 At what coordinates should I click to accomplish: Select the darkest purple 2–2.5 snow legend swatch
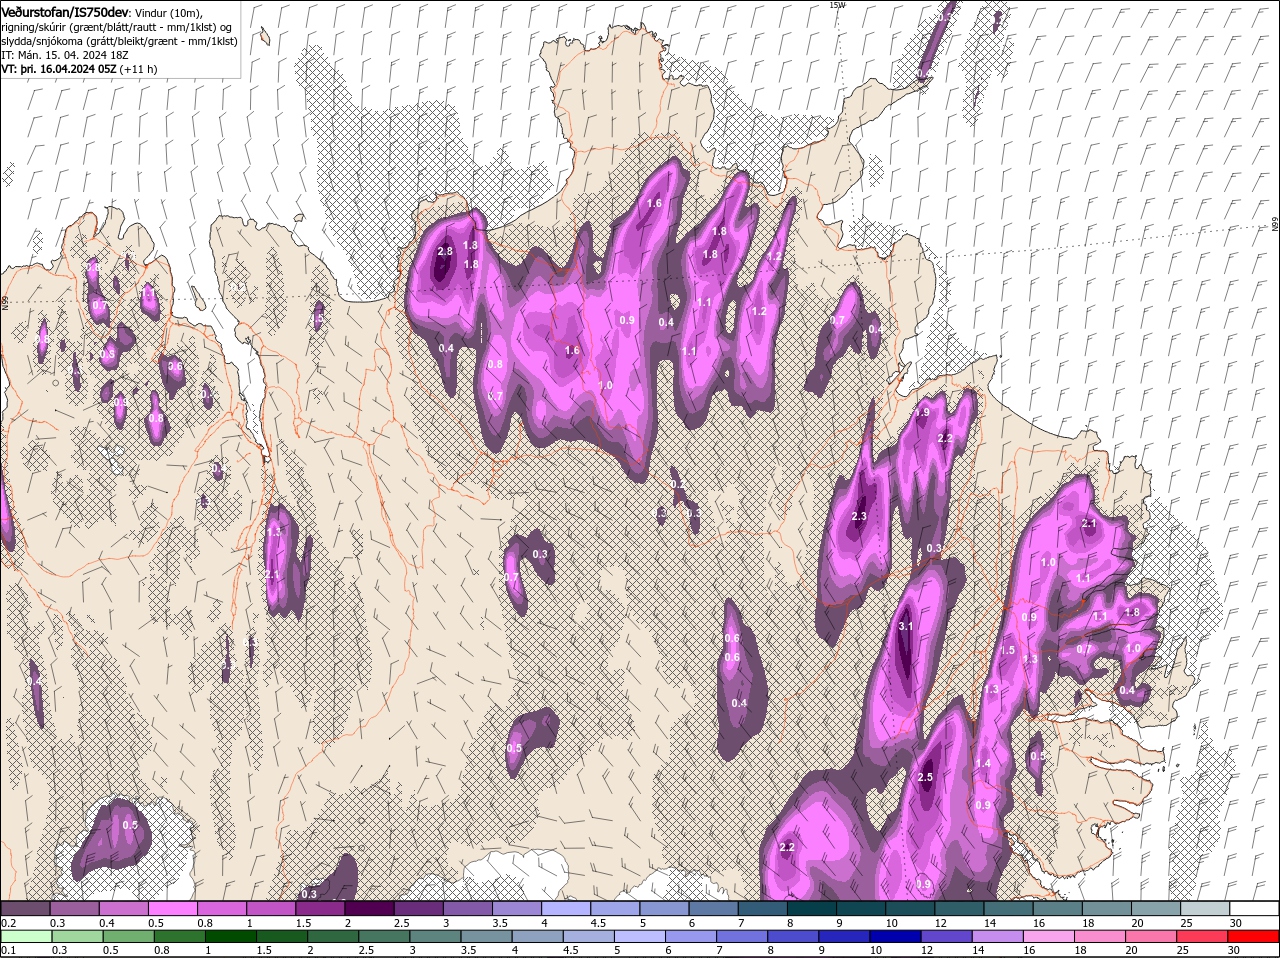tap(370, 908)
